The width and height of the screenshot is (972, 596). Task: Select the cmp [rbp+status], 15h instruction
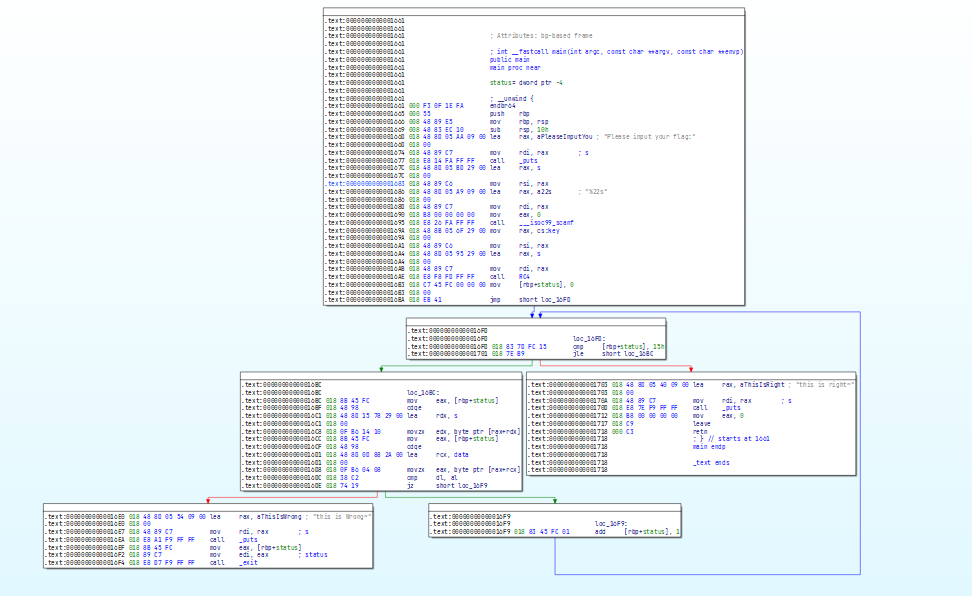[x=619, y=346]
